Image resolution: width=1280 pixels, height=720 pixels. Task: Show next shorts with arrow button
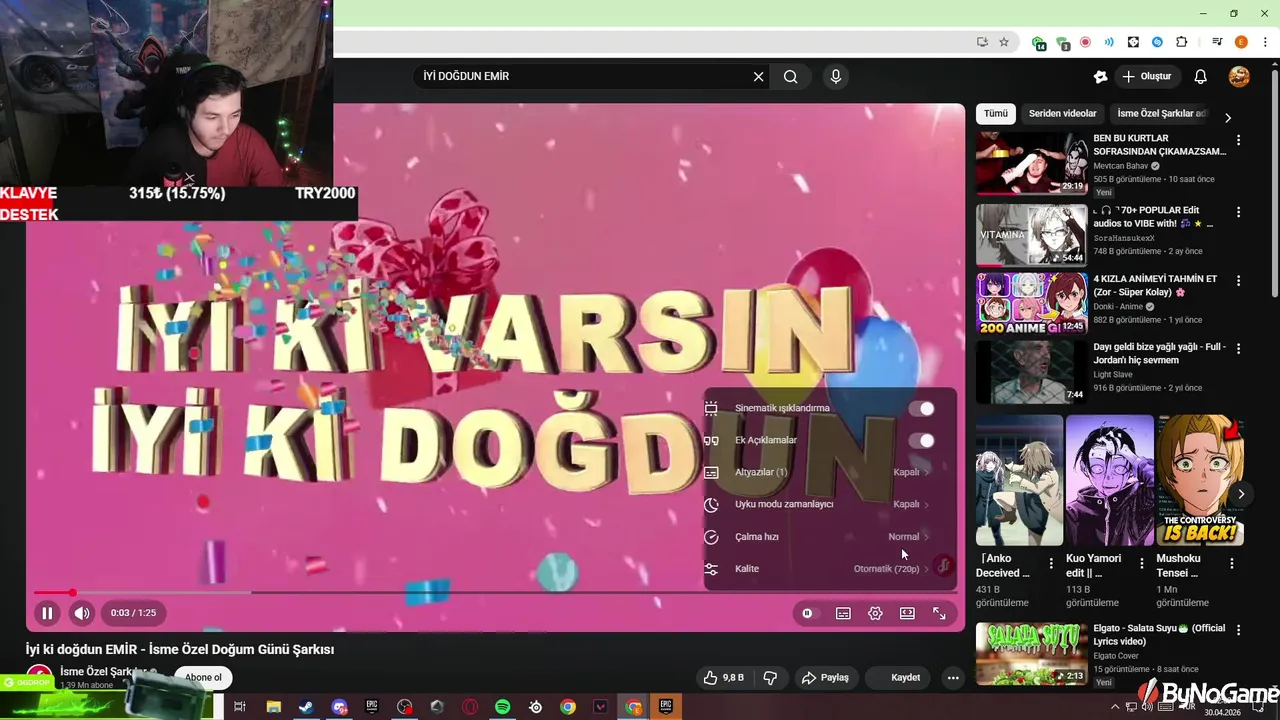click(1241, 494)
